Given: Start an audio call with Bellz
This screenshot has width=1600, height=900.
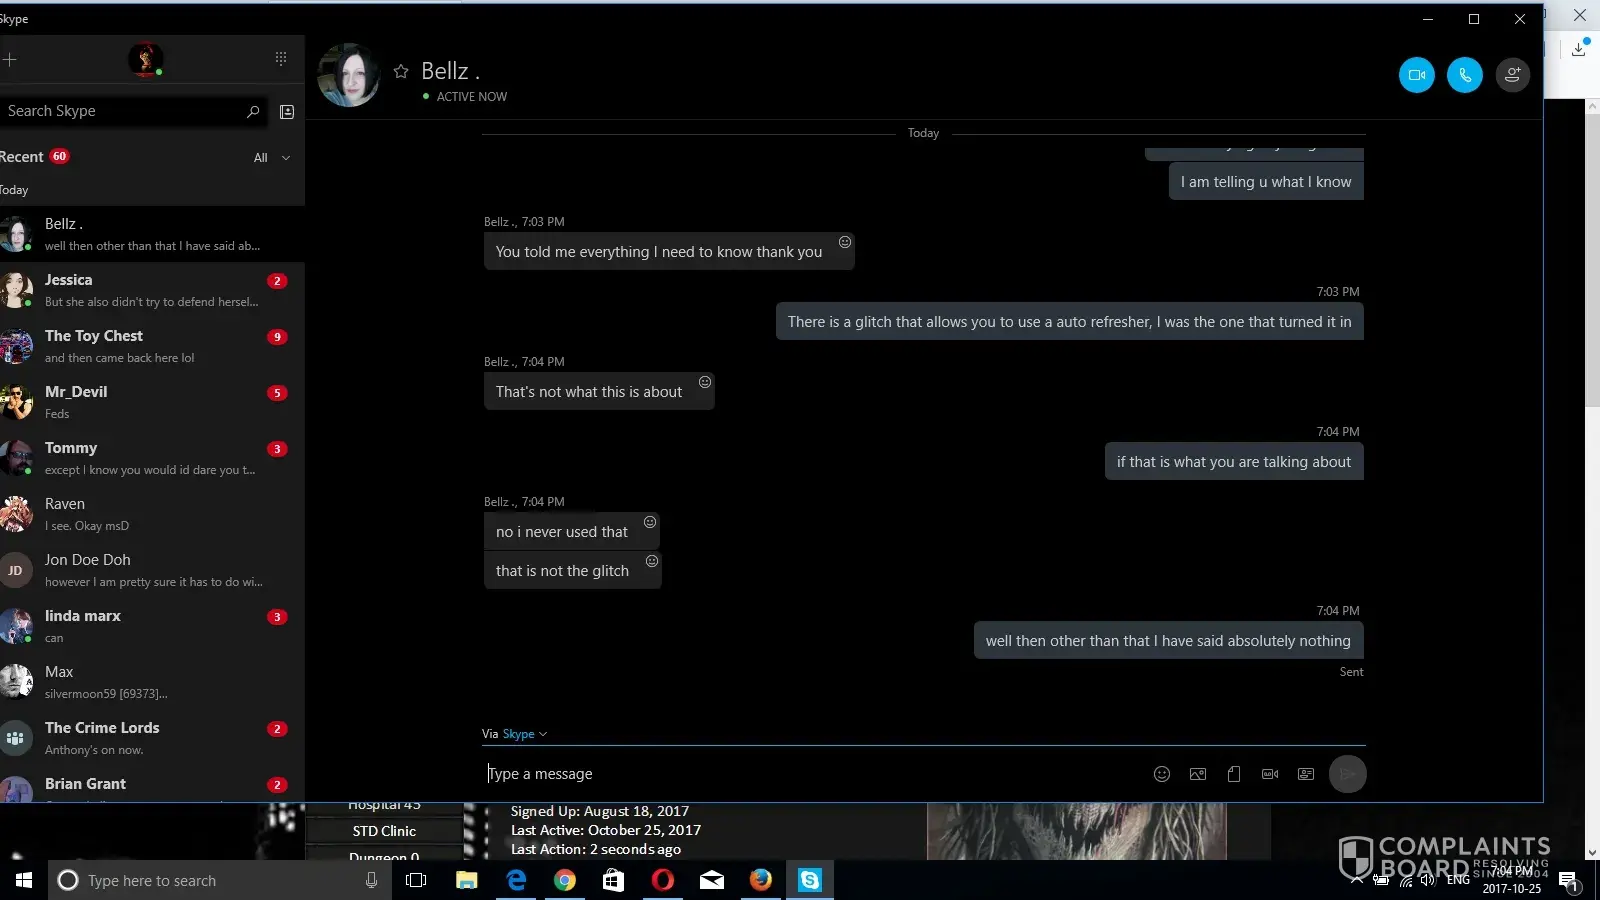Looking at the screenshot, I should tap(1464, 75).
